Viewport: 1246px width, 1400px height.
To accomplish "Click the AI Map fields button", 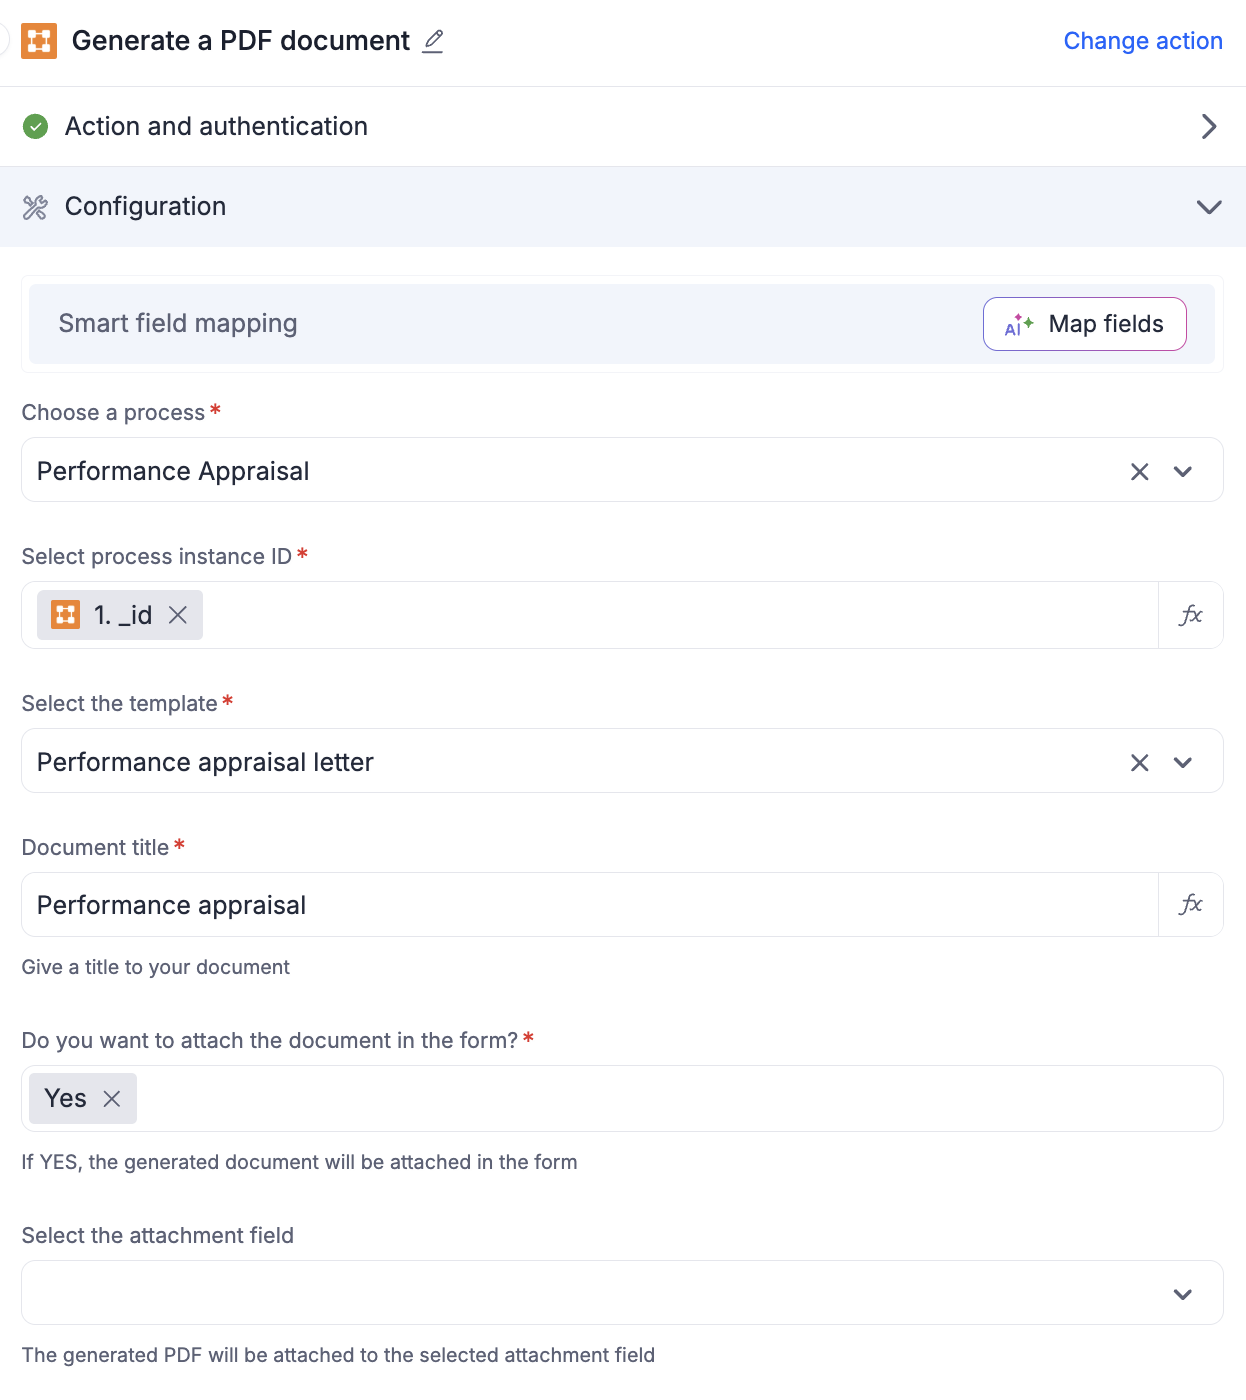I will point(1084,324).
